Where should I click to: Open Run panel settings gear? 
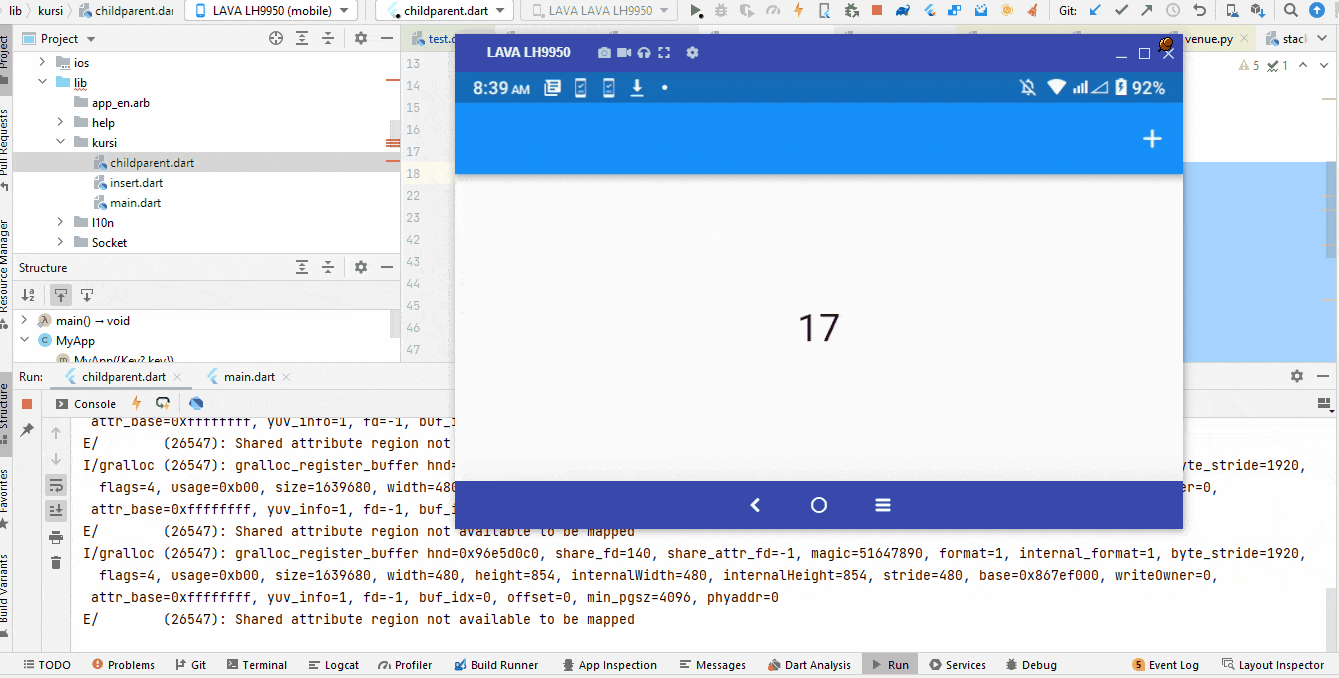click(1297, 377)
